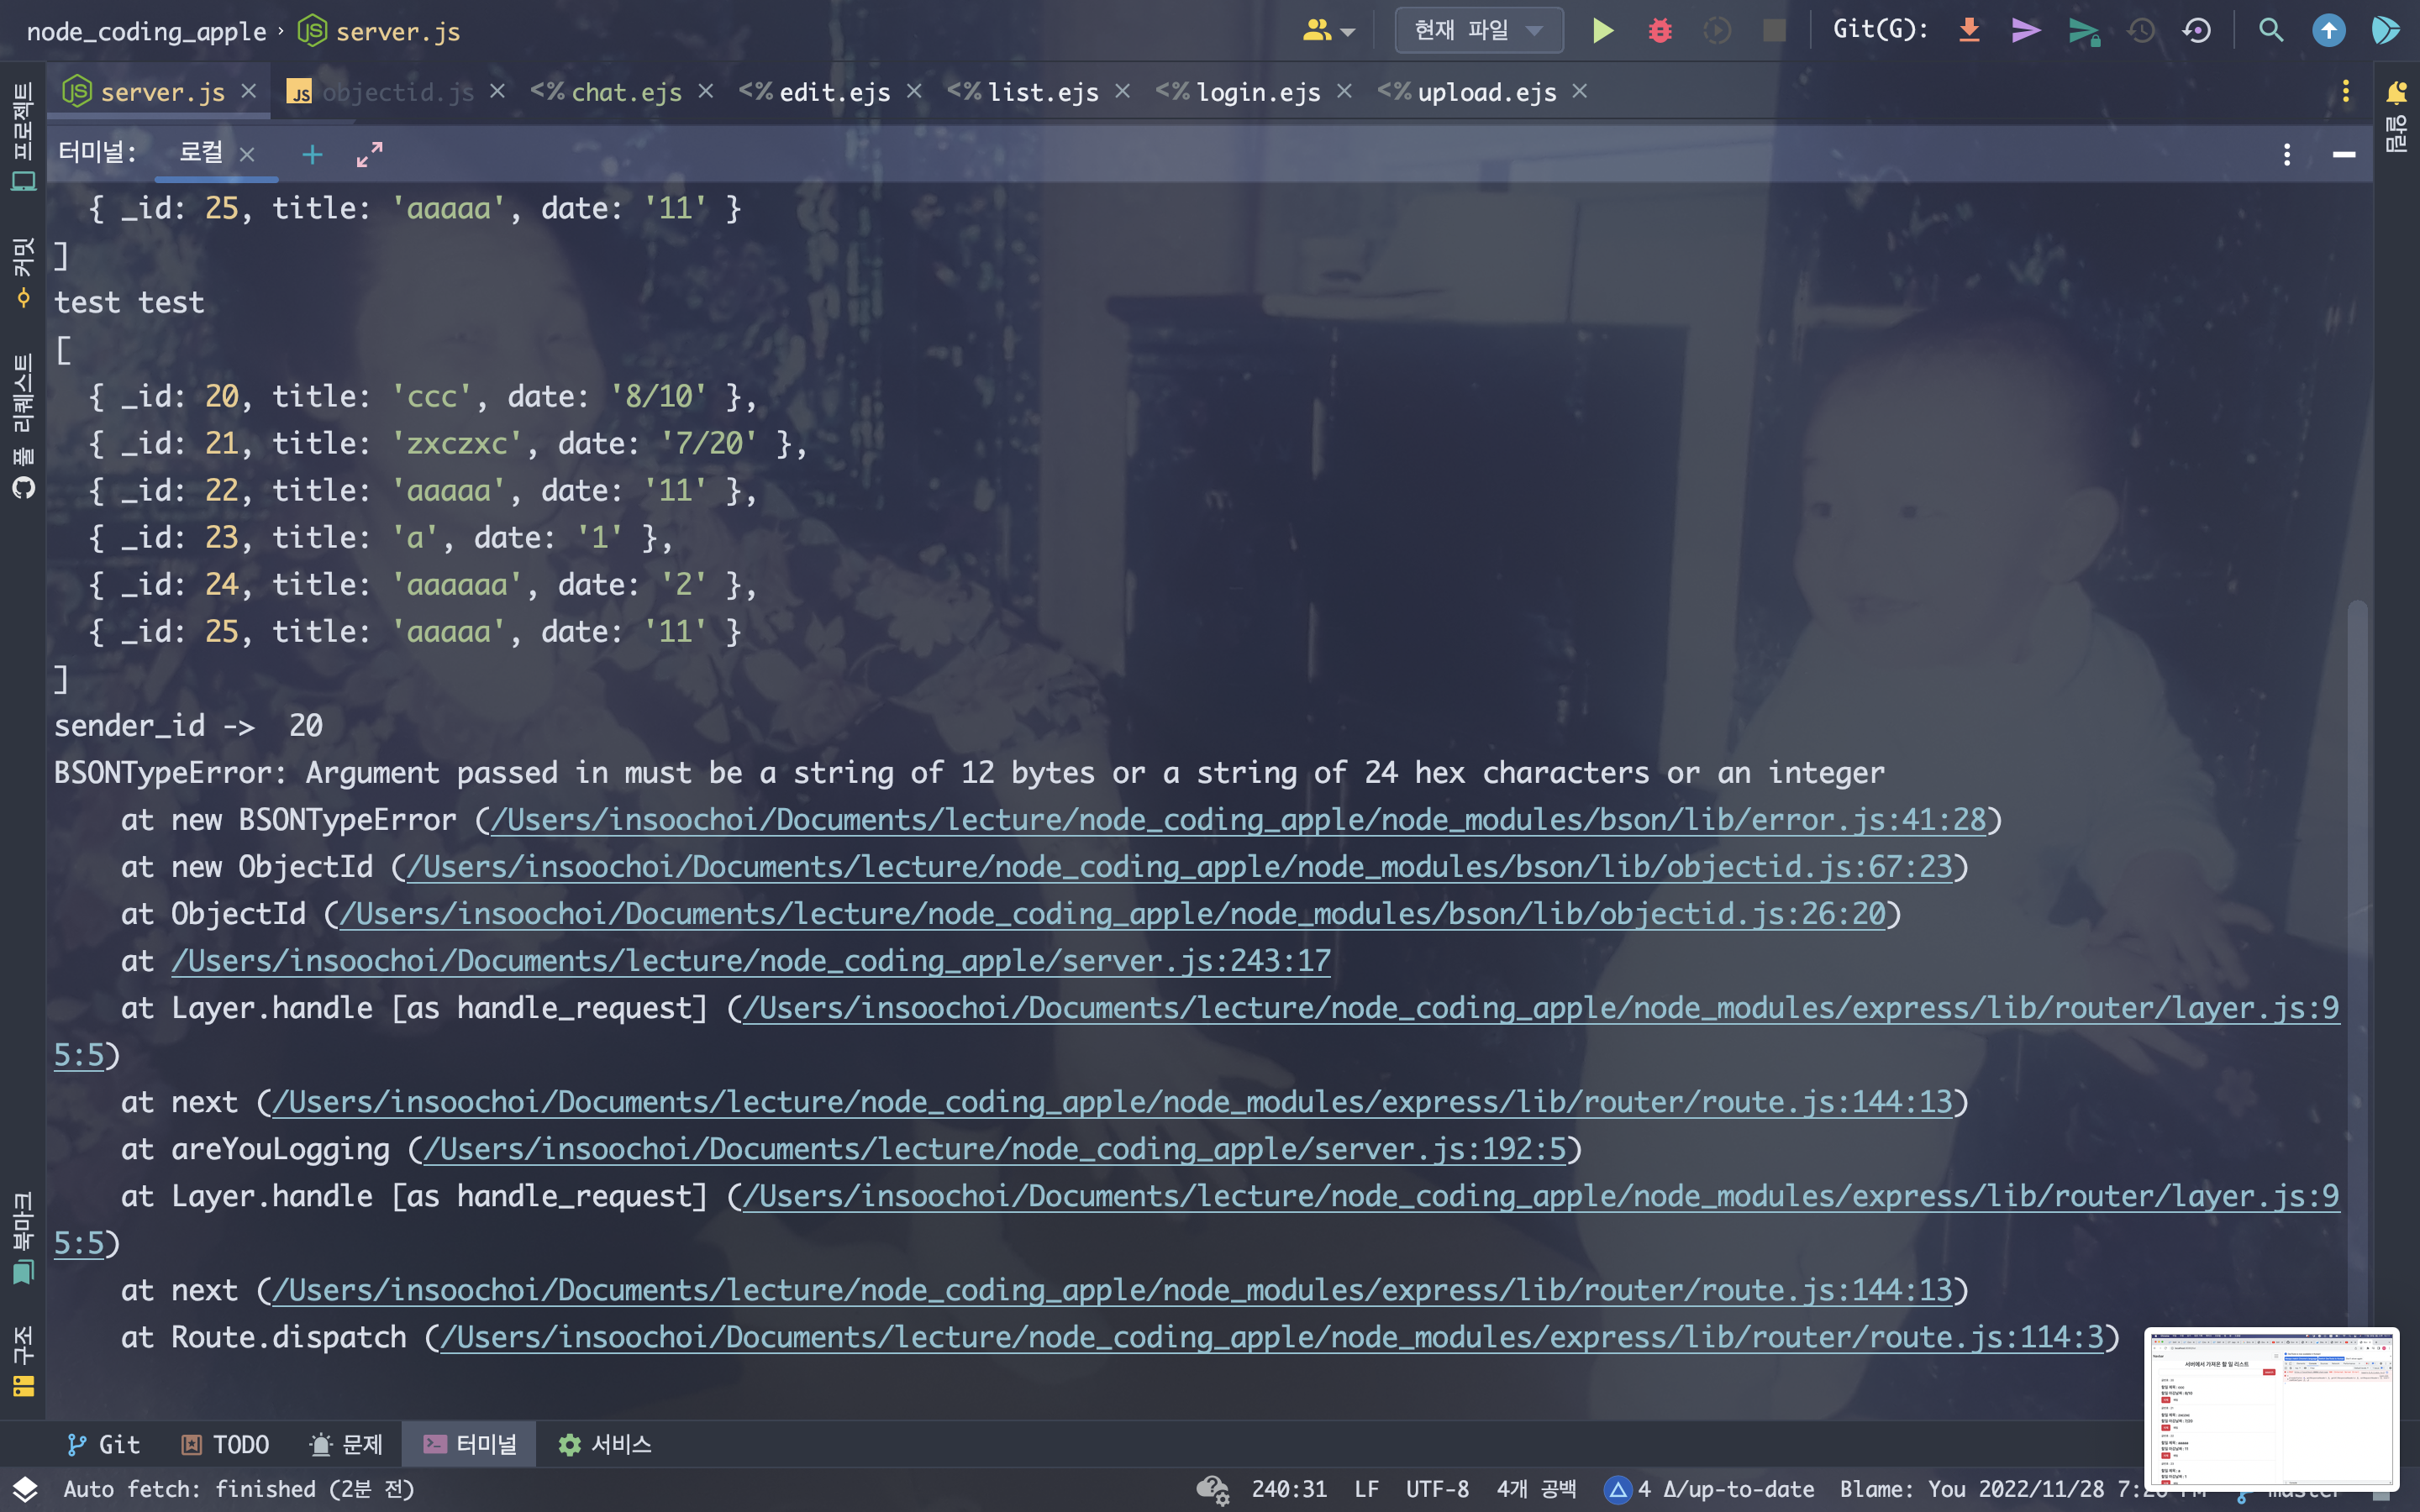Change file encoding UTF-8 in status bar
Viewport: 2420px width, 1512px height.
point(1437,1489)
